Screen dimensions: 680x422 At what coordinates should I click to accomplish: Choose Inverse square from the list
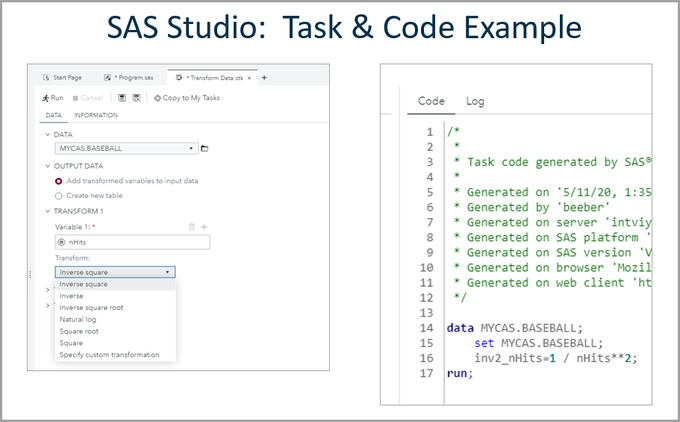115,285
